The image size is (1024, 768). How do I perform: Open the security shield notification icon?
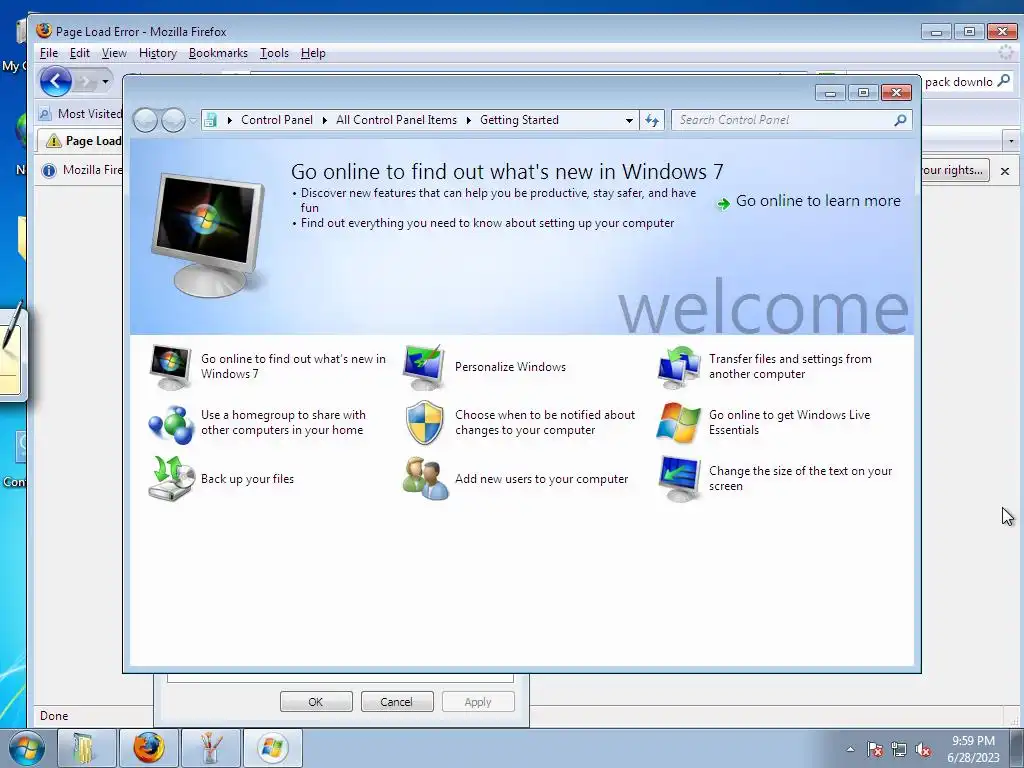pyautogui.click(x=424, y=423)
